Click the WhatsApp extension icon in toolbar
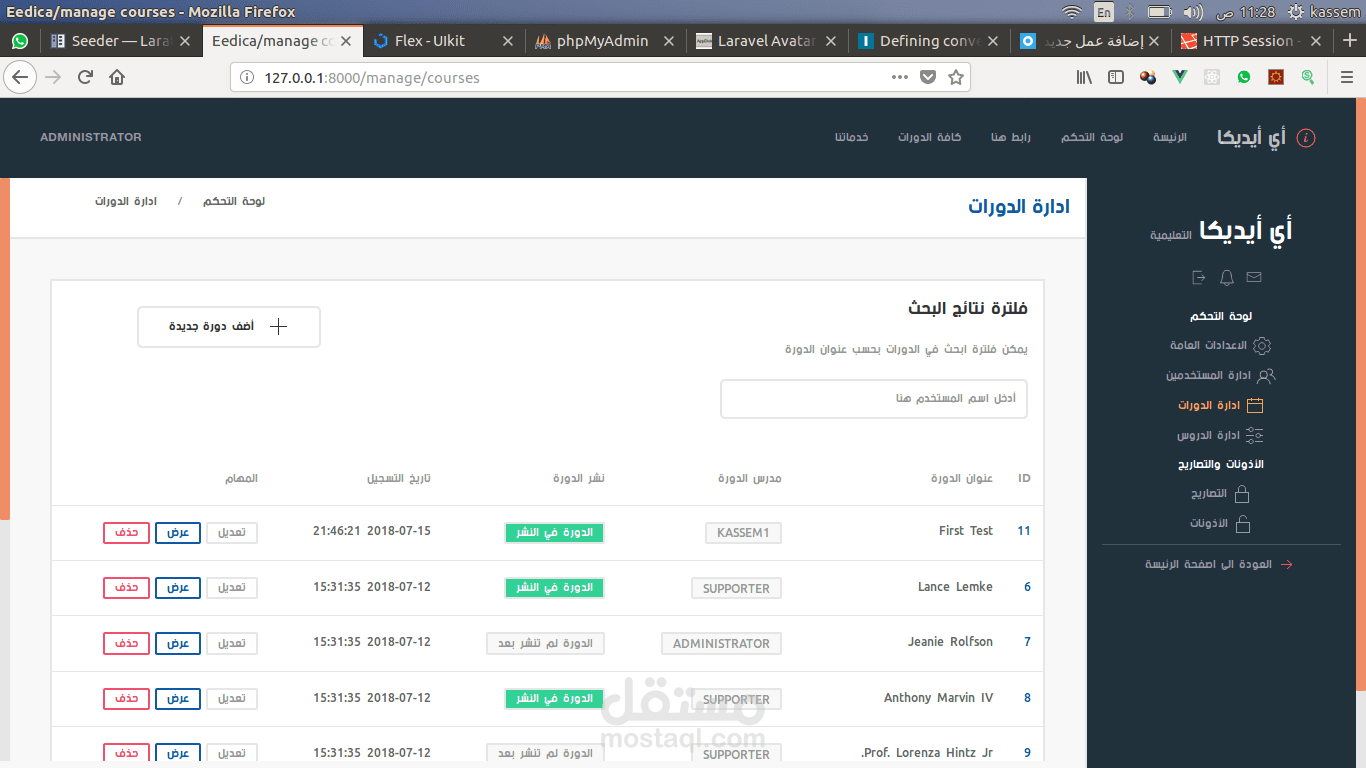This screenshot has height=768, width=1366. point(1244,77)
